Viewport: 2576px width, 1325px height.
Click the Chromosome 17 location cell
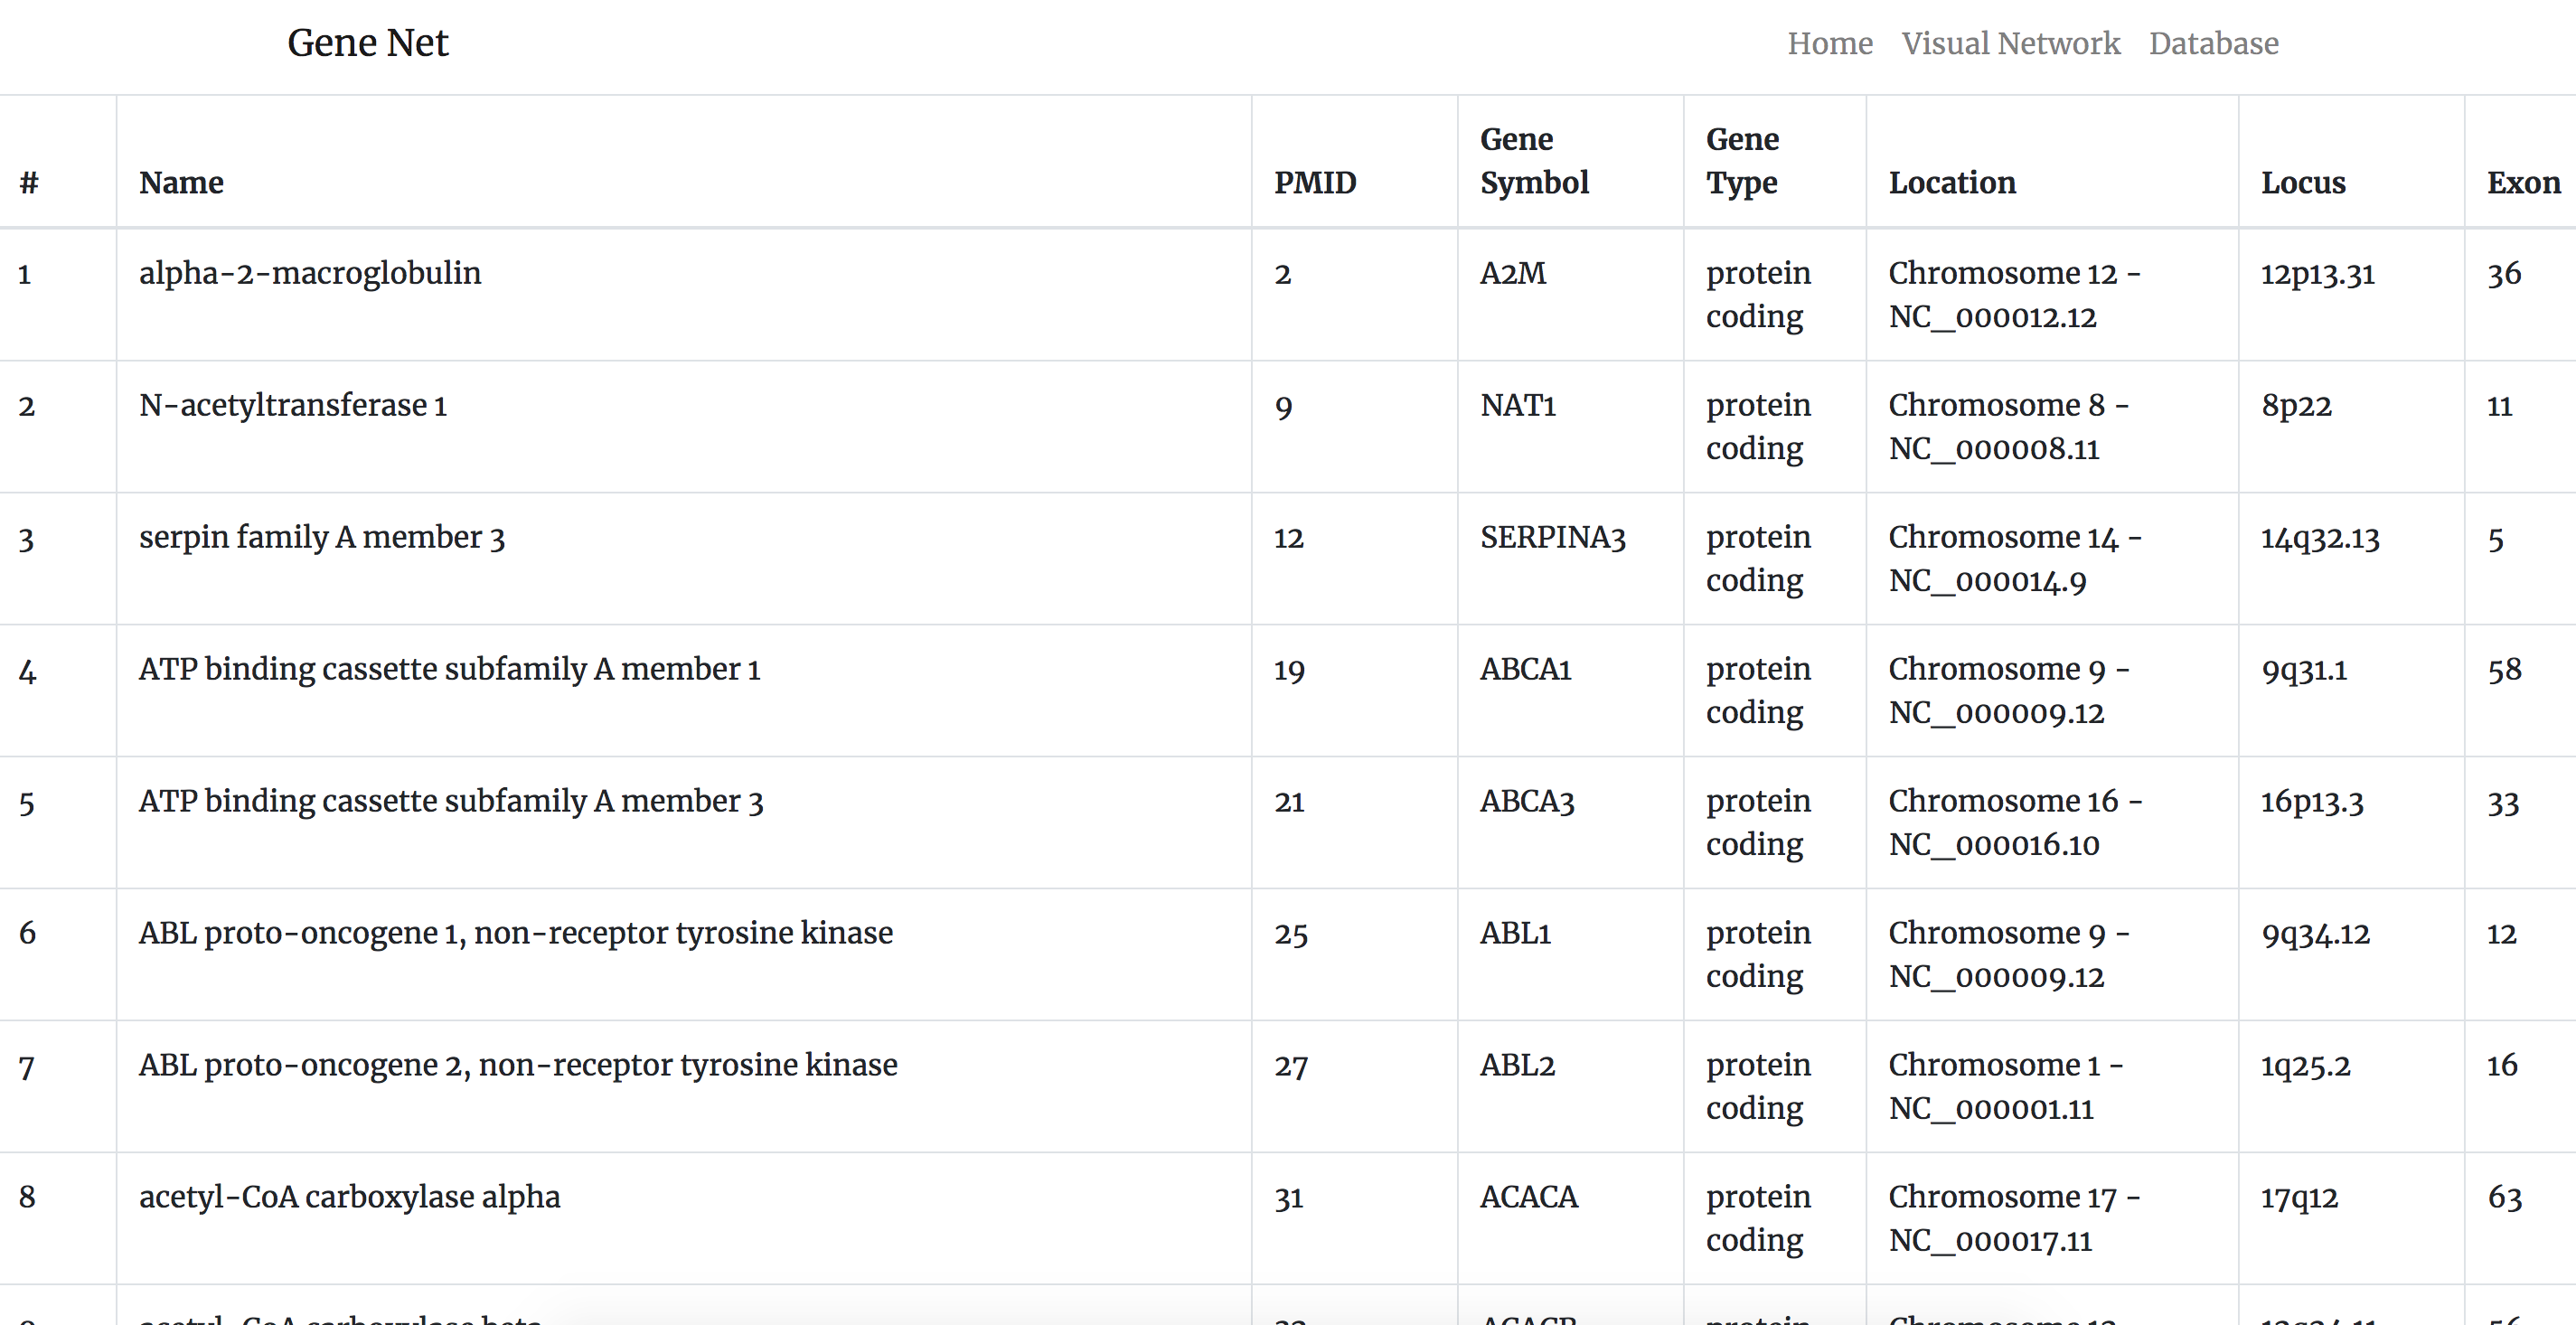coord(2012,1218)
